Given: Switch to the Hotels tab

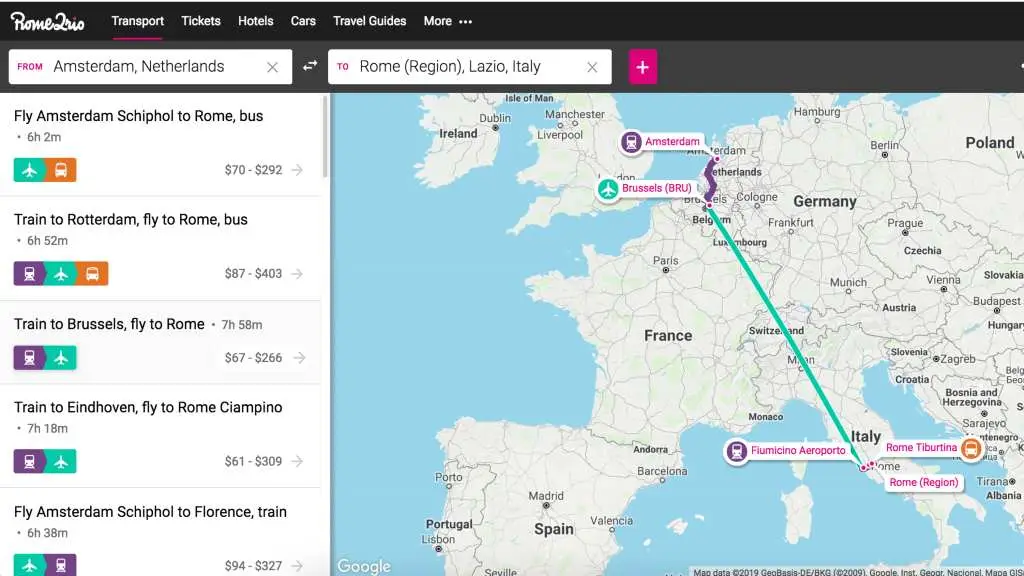Looking at the screenshot, I should [x=255, y=20].
